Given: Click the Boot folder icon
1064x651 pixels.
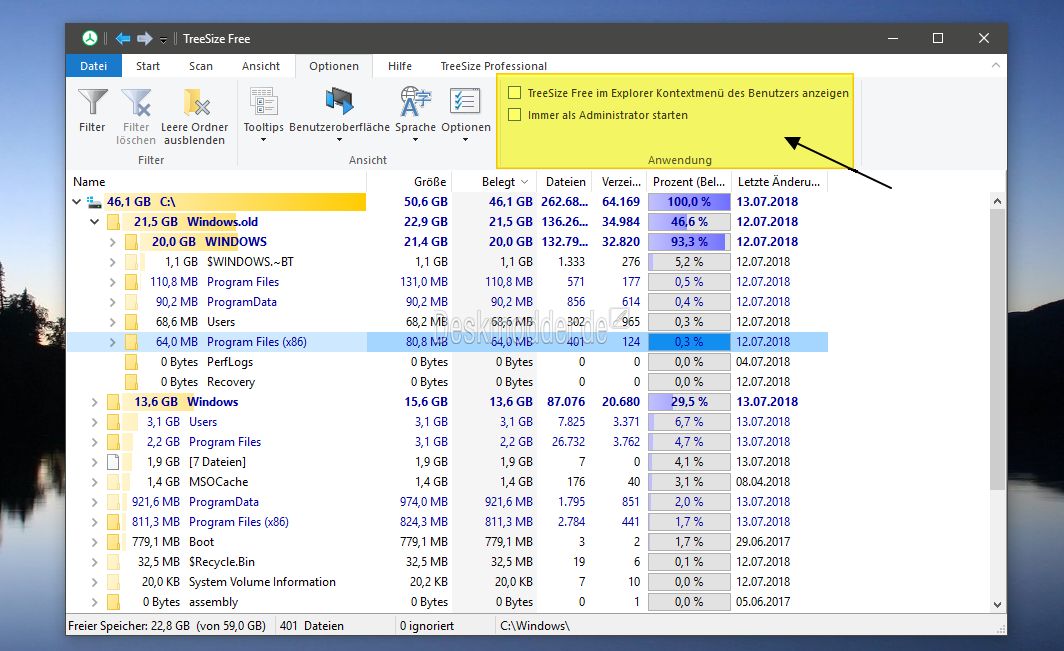Looking at the screenshot, I should (113, 542).
